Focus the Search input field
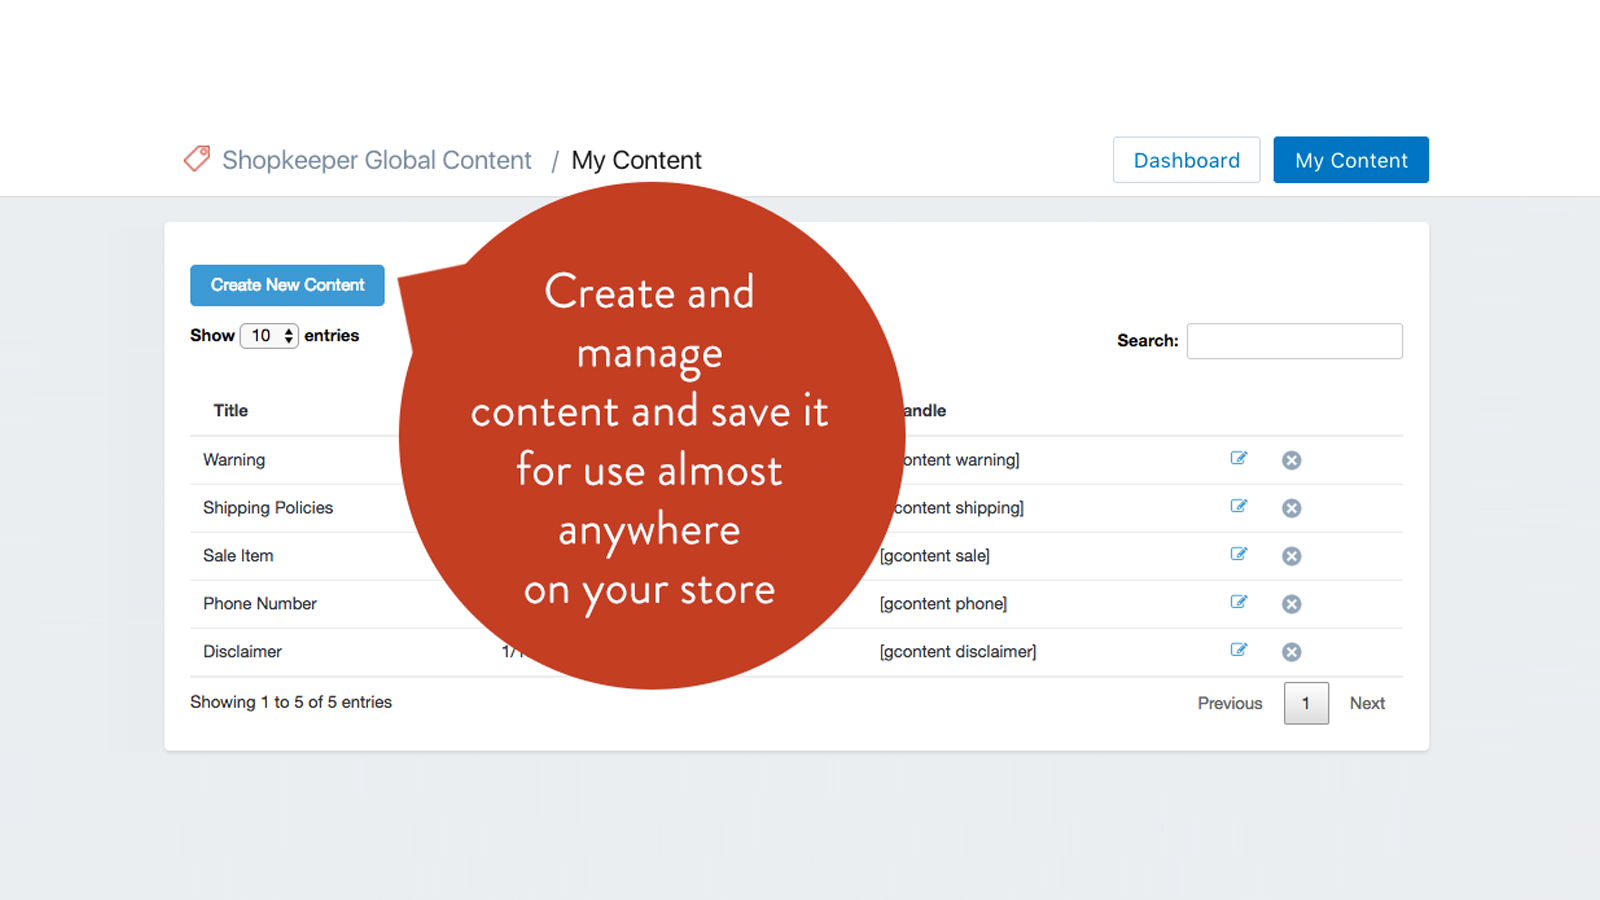This screenshot has height=900, width=1600. pyautogui.click(x=1294, y=341)
